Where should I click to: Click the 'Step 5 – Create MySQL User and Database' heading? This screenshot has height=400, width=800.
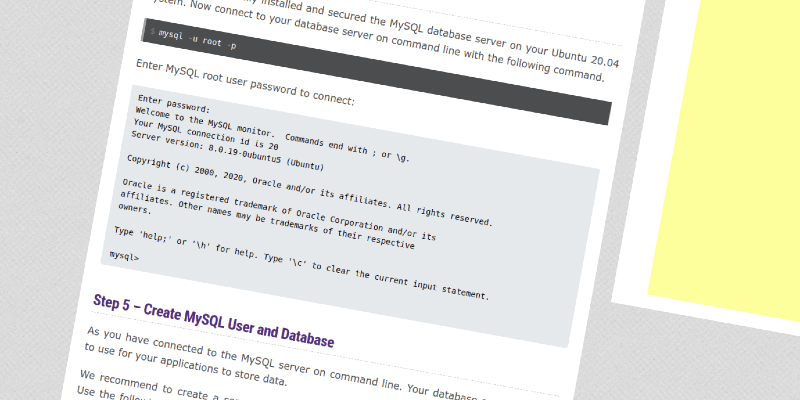[213, 320]
